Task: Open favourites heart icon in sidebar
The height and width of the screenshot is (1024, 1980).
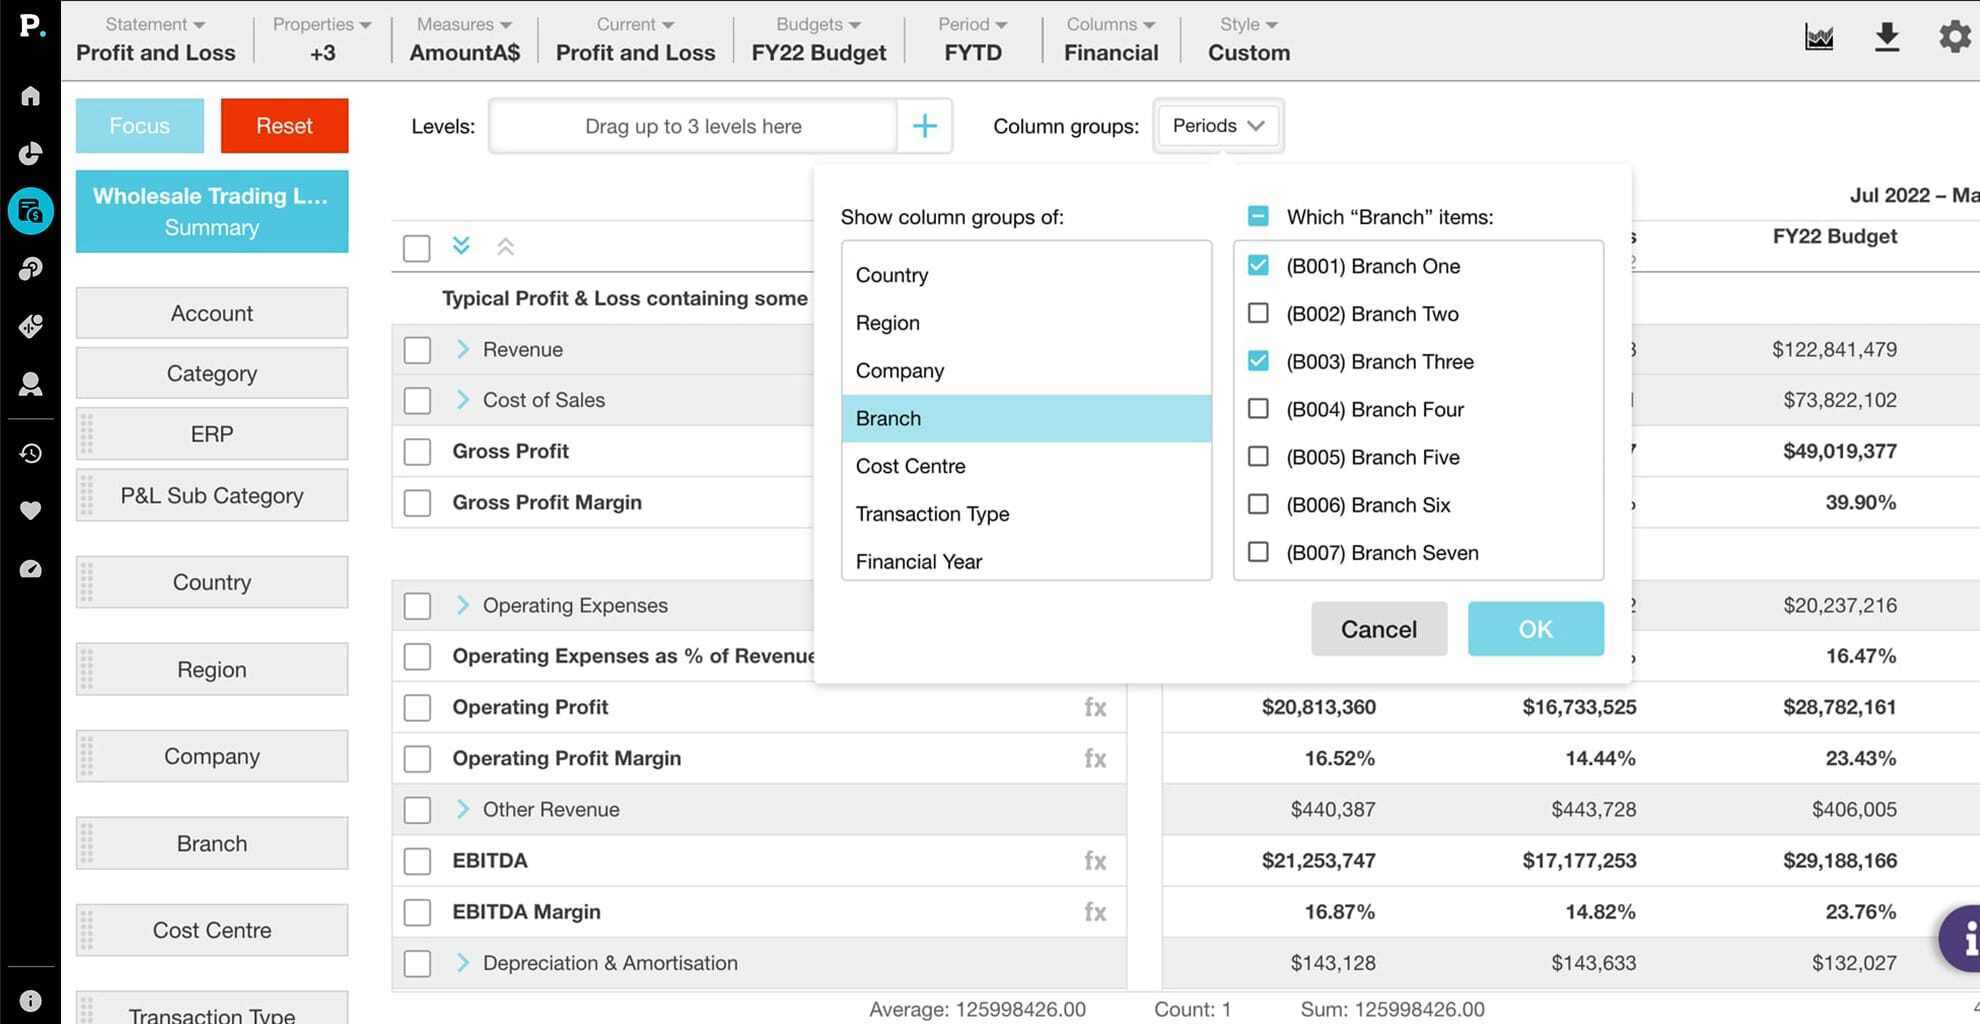Action: pyautogui.click(x=31, y=511)
